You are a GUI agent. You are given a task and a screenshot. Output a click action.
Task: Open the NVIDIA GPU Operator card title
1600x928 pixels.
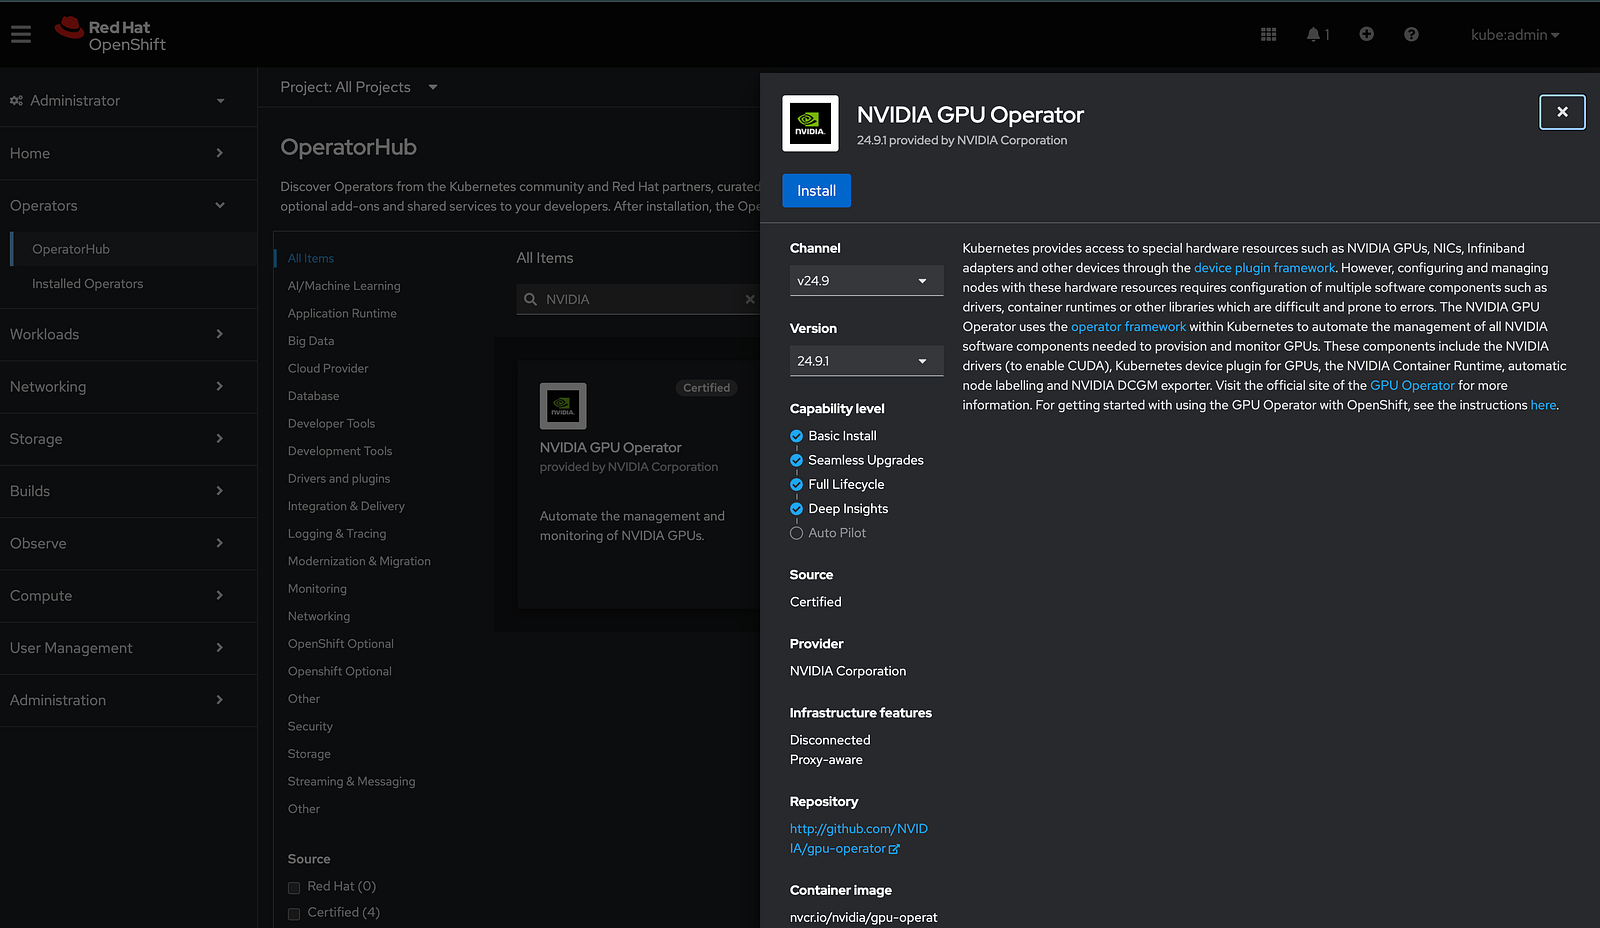tap(610, 448)
